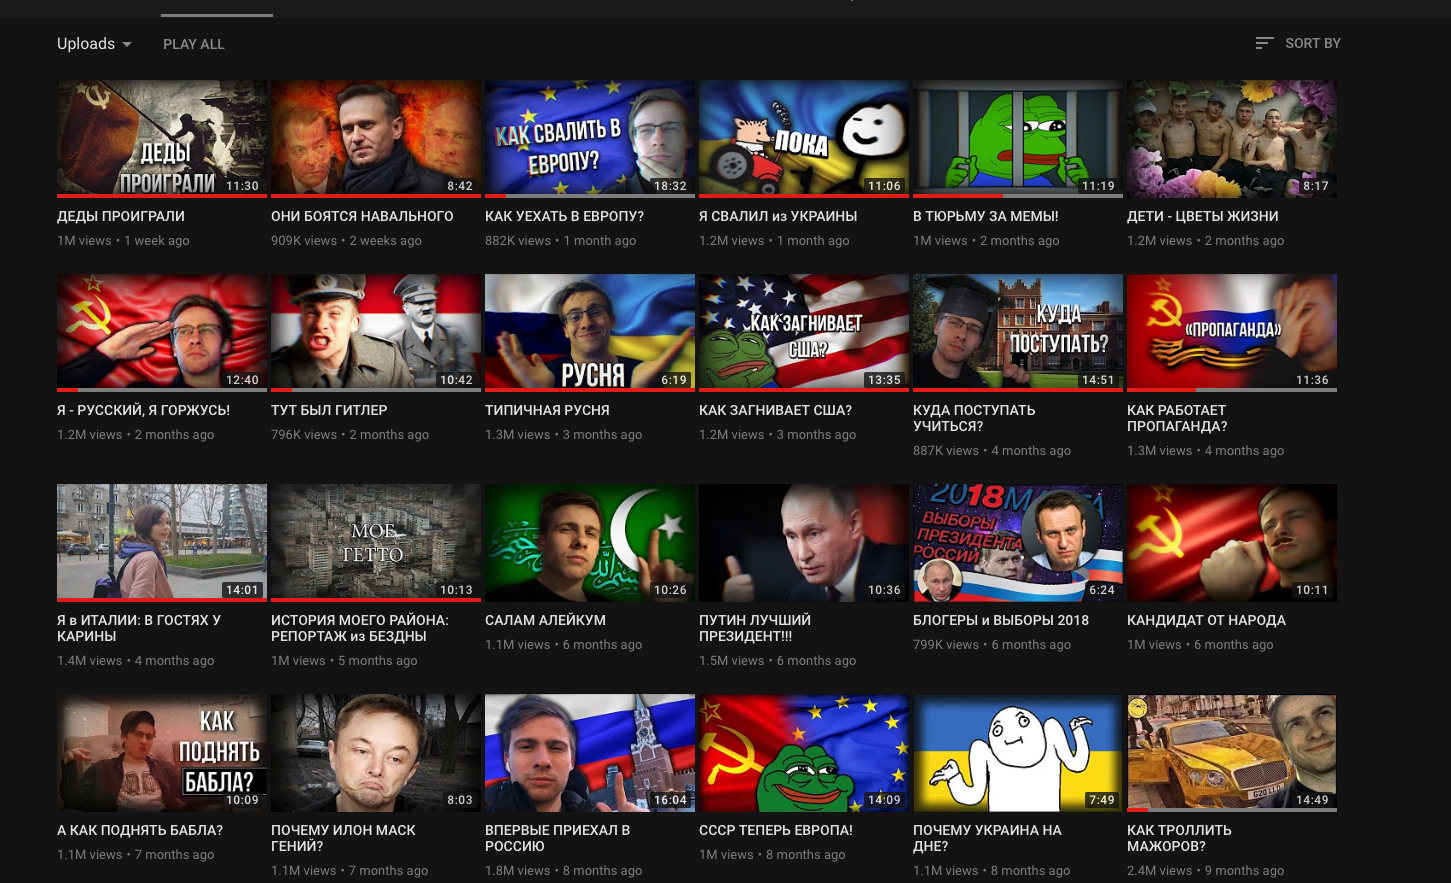
Task: Click the PLAY ALL button
Action: 194,44
